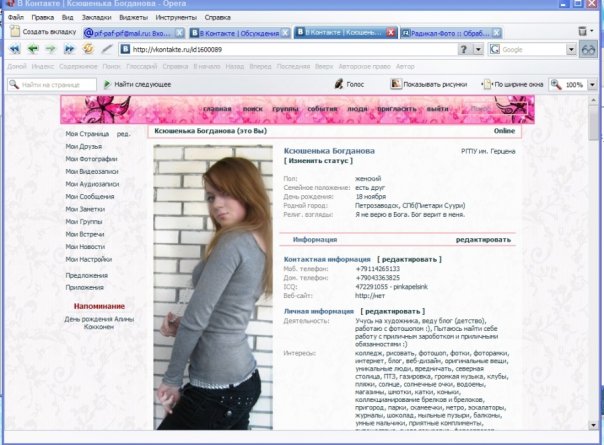Open группы in VK header
The image size is (604, 445).
click(285, 109)
